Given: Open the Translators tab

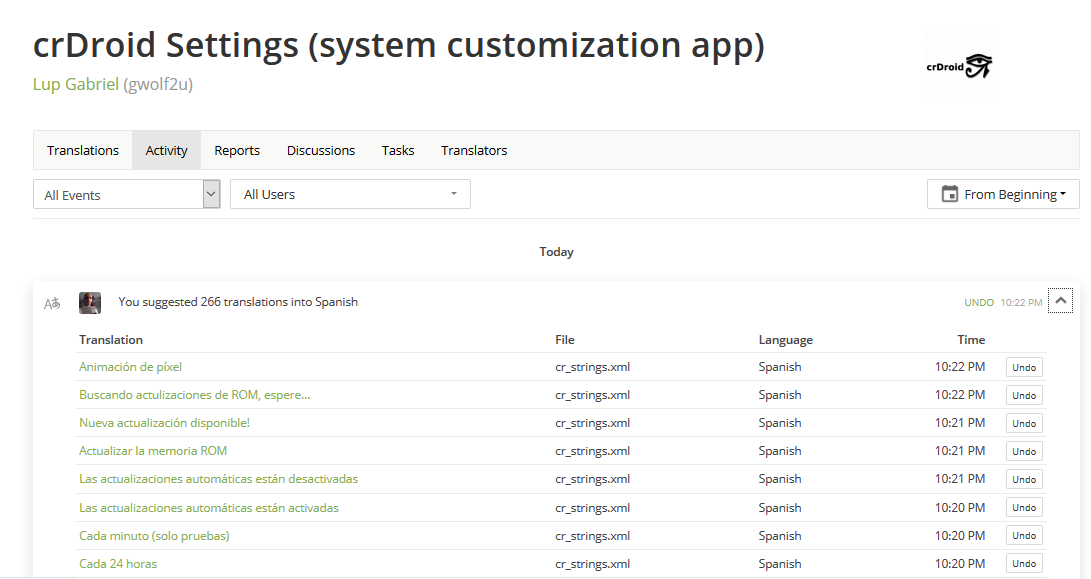Looking at the screenshot, I should 474,150.
